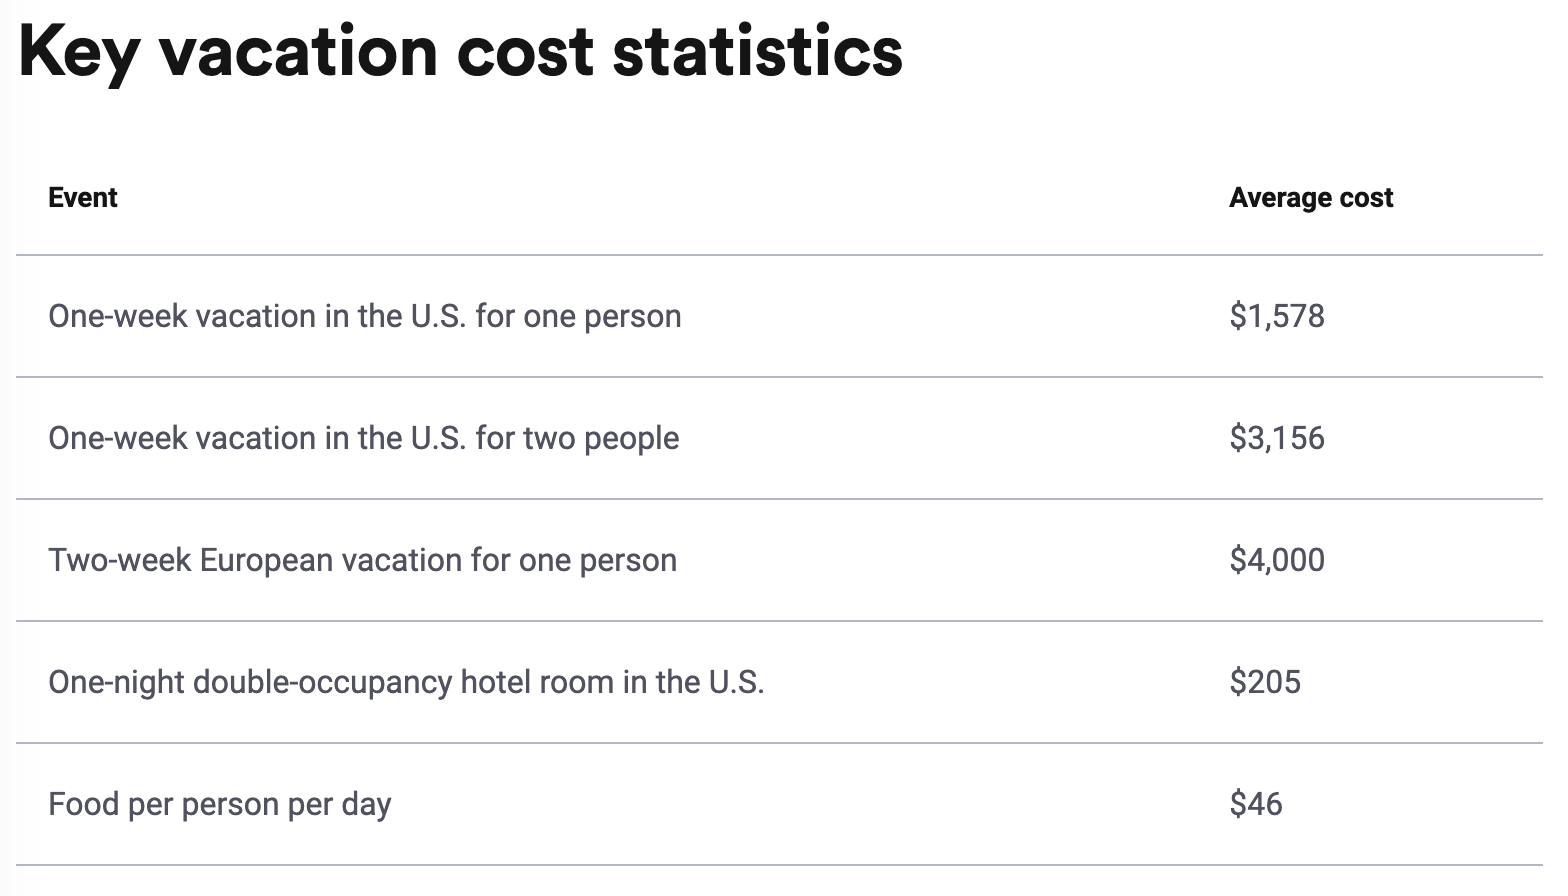Screen dimensions: 1568x896
Task: Click the $4,000 cost value
Action: (x=1277, y=560)
